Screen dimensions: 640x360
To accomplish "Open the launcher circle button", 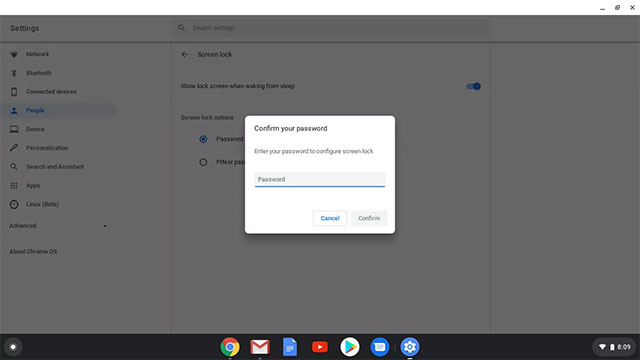I will coord(13,347).
